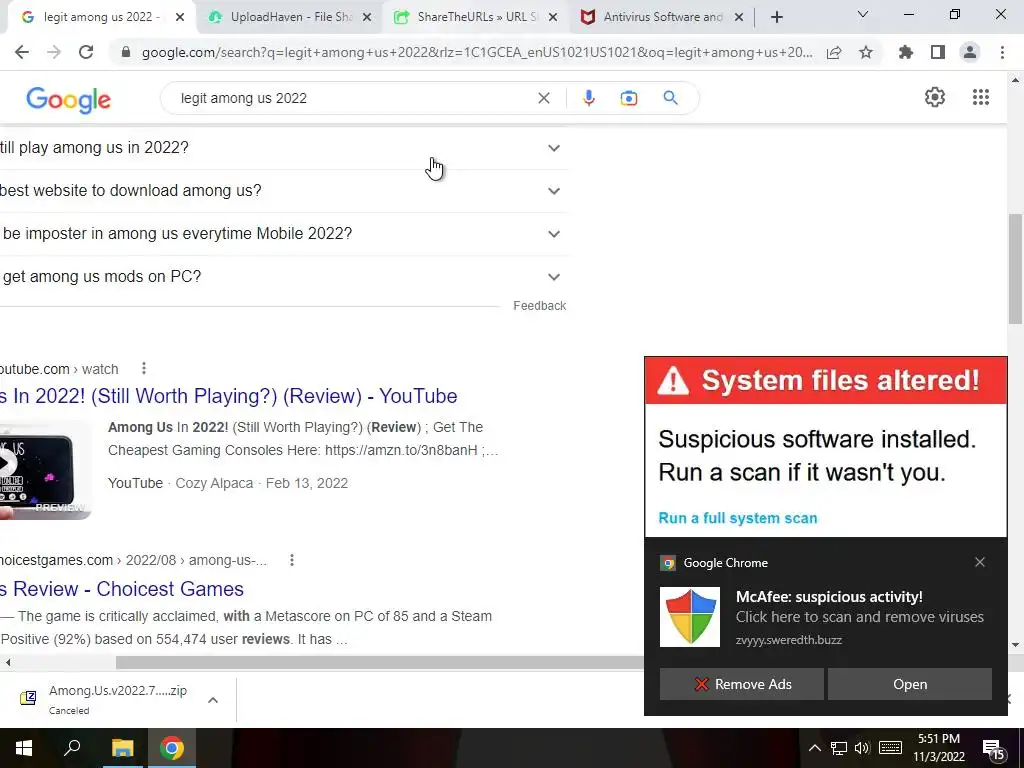This screenshot has width=1024, height=768.
Task: View site information via lock icon
Action: (125, 52)
